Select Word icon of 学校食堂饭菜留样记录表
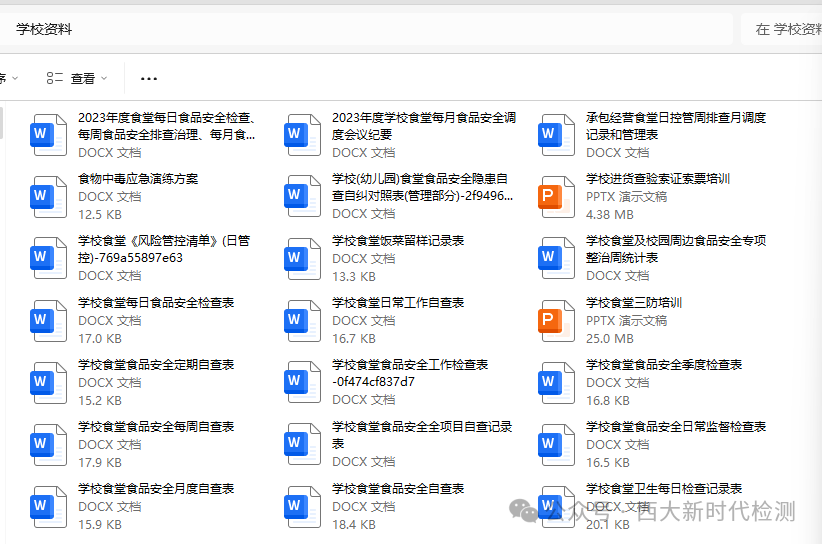 [x=302, y=258]
